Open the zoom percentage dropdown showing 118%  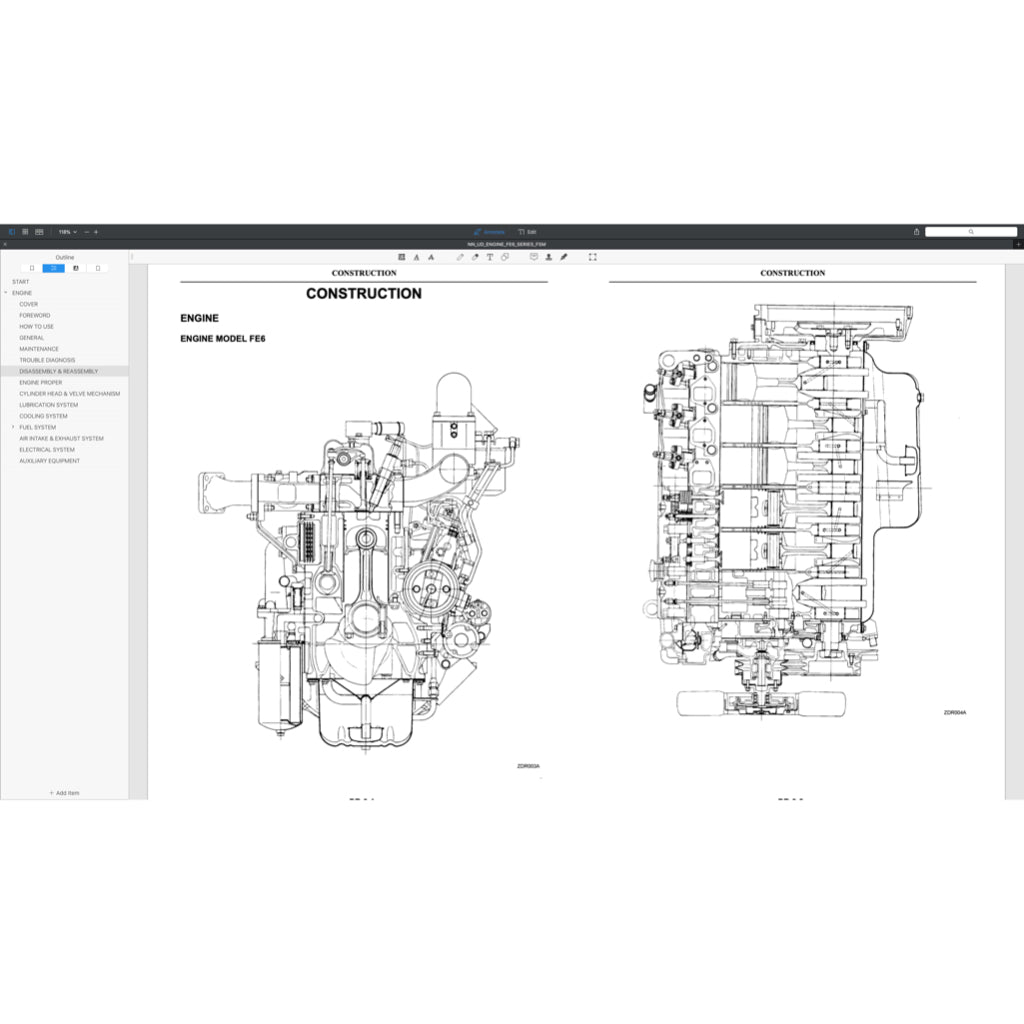[65, 231]
